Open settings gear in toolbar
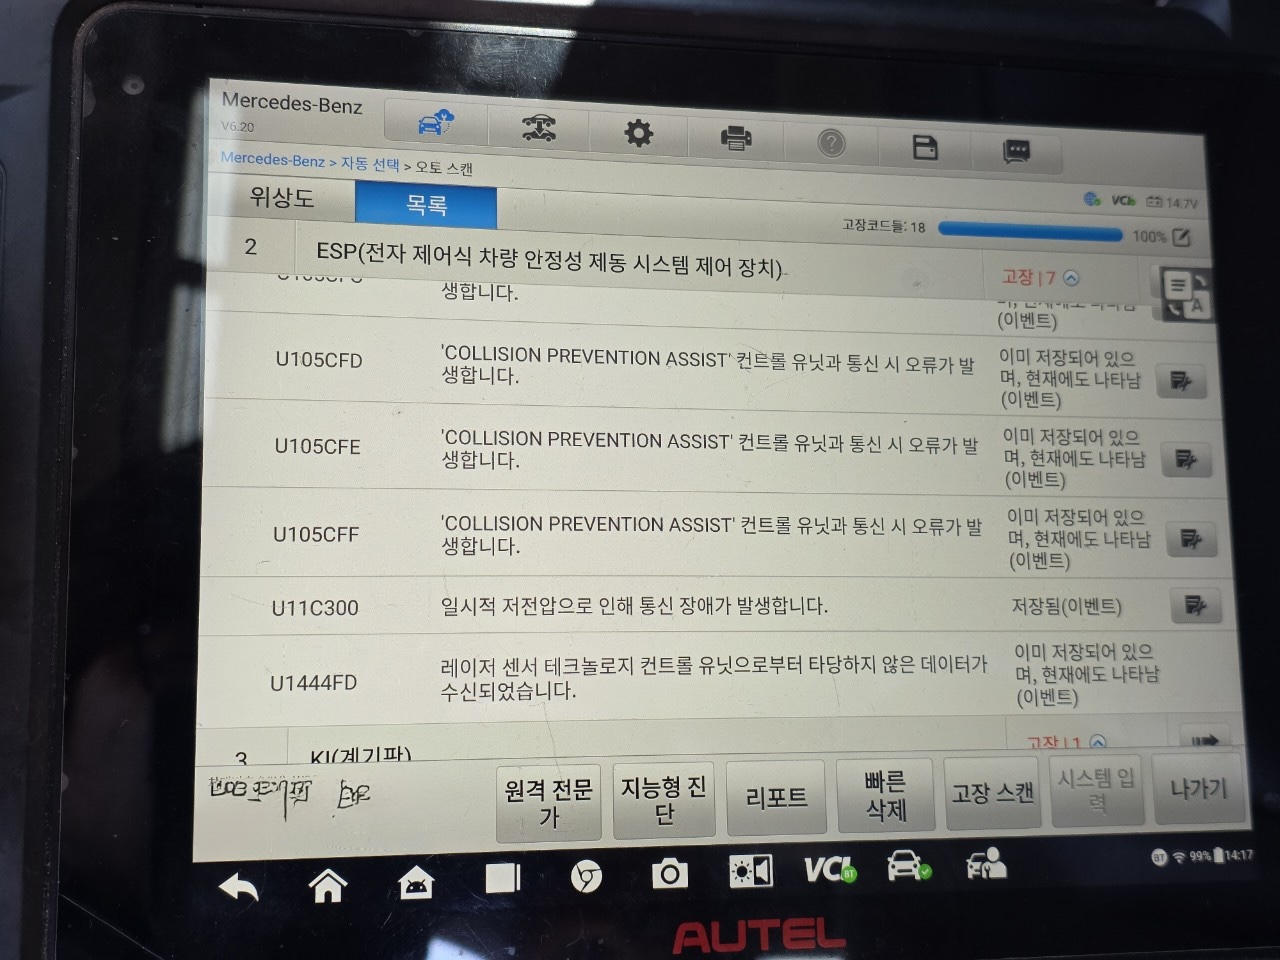Viewport: 1280px width, 960px height. pos(638,133)
